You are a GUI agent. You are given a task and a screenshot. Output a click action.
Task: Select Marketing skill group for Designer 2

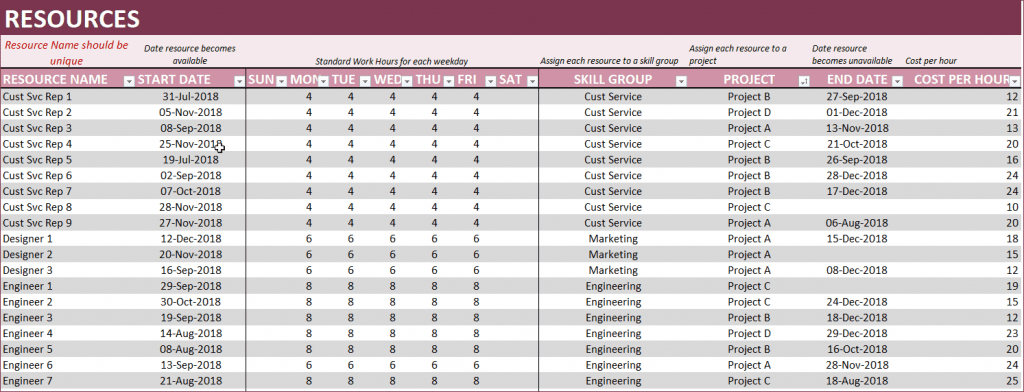click(x=613, y=254)
